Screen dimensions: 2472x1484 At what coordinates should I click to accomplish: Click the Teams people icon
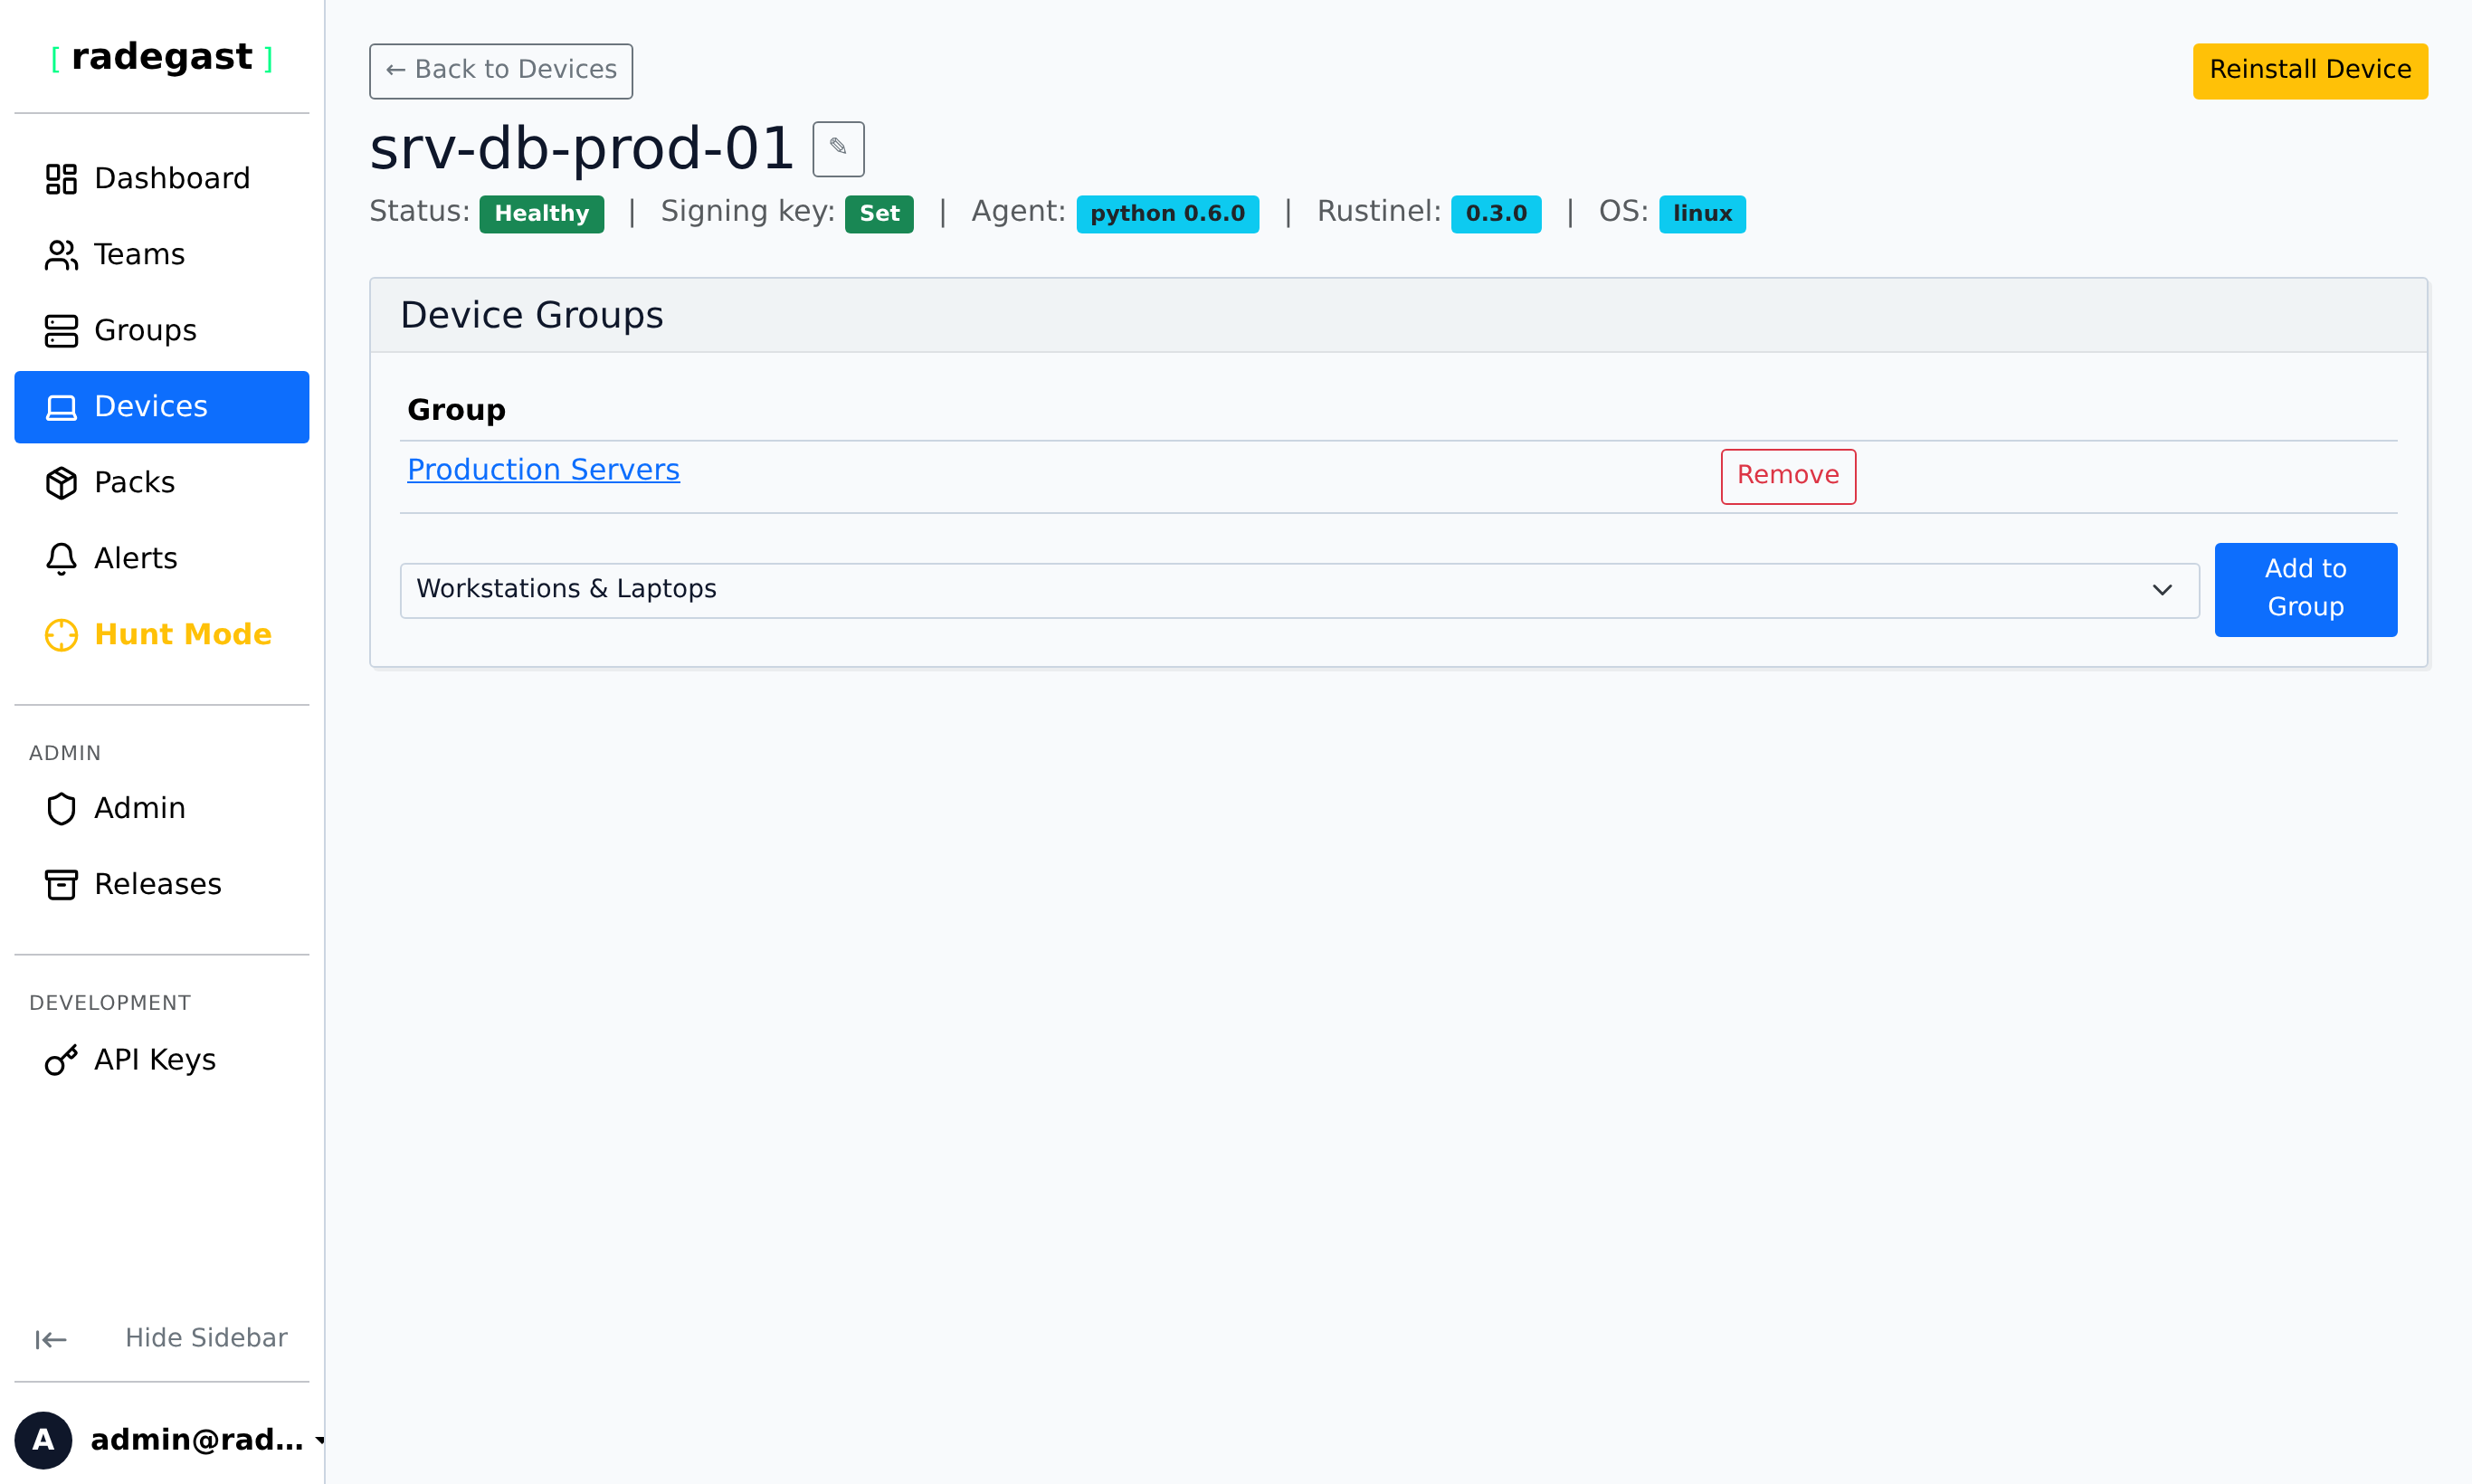61,255
